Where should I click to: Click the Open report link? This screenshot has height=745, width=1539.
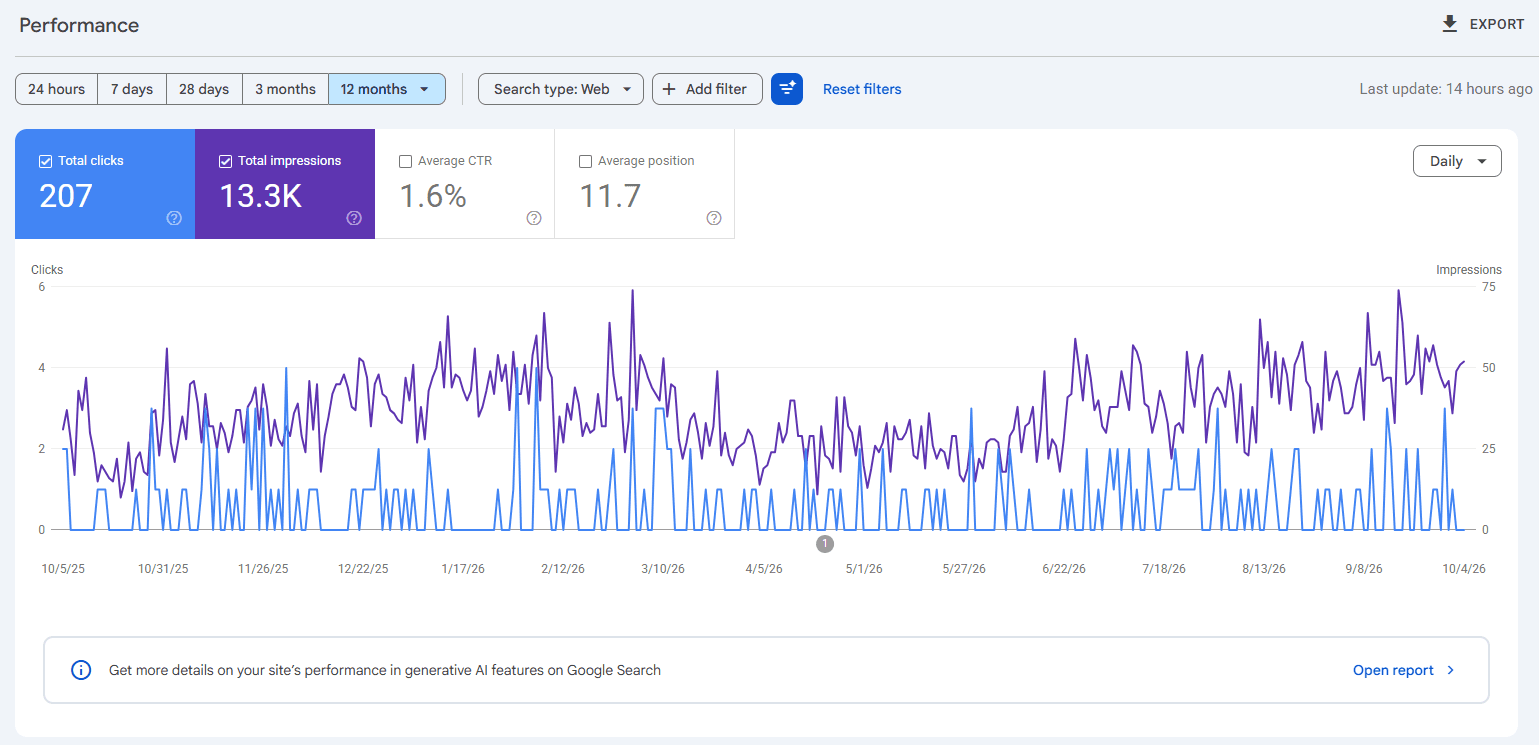[x=1393, y=670]
